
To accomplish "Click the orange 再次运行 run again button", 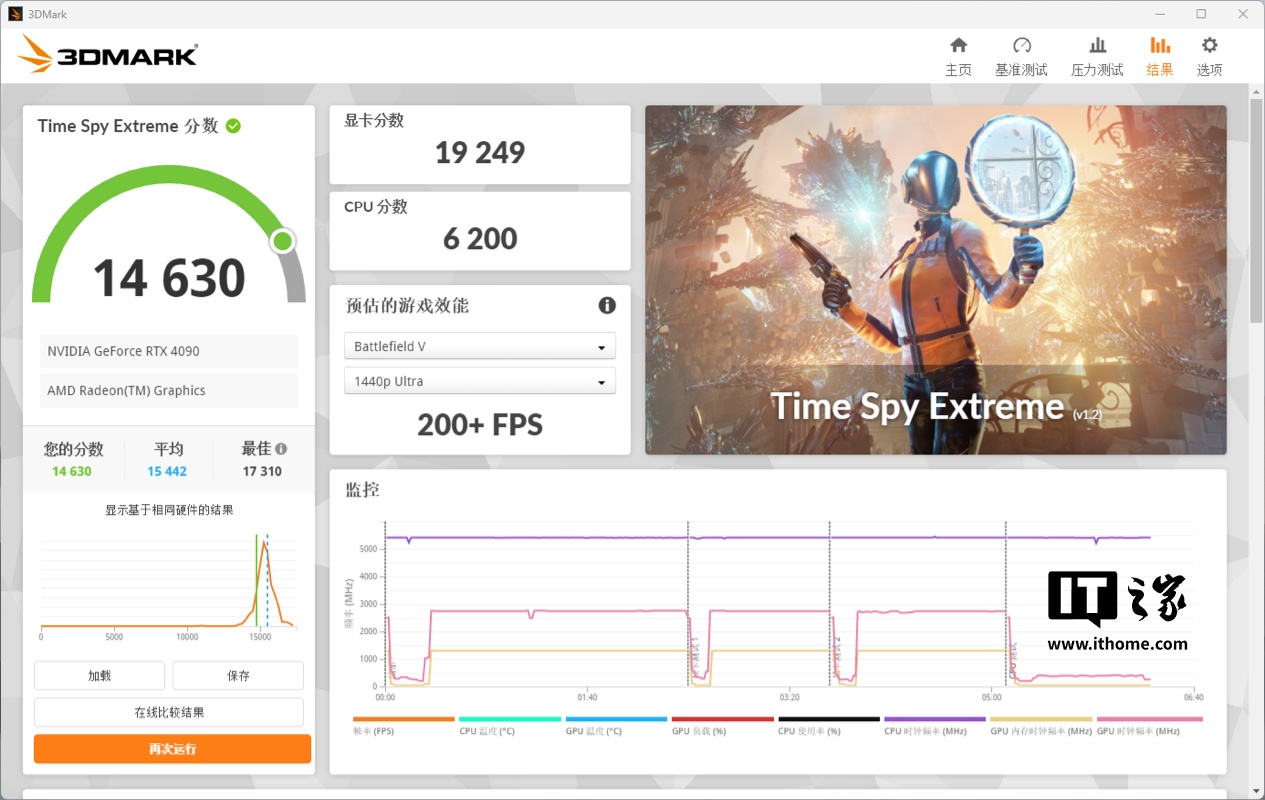I will [x=172, y=749].
